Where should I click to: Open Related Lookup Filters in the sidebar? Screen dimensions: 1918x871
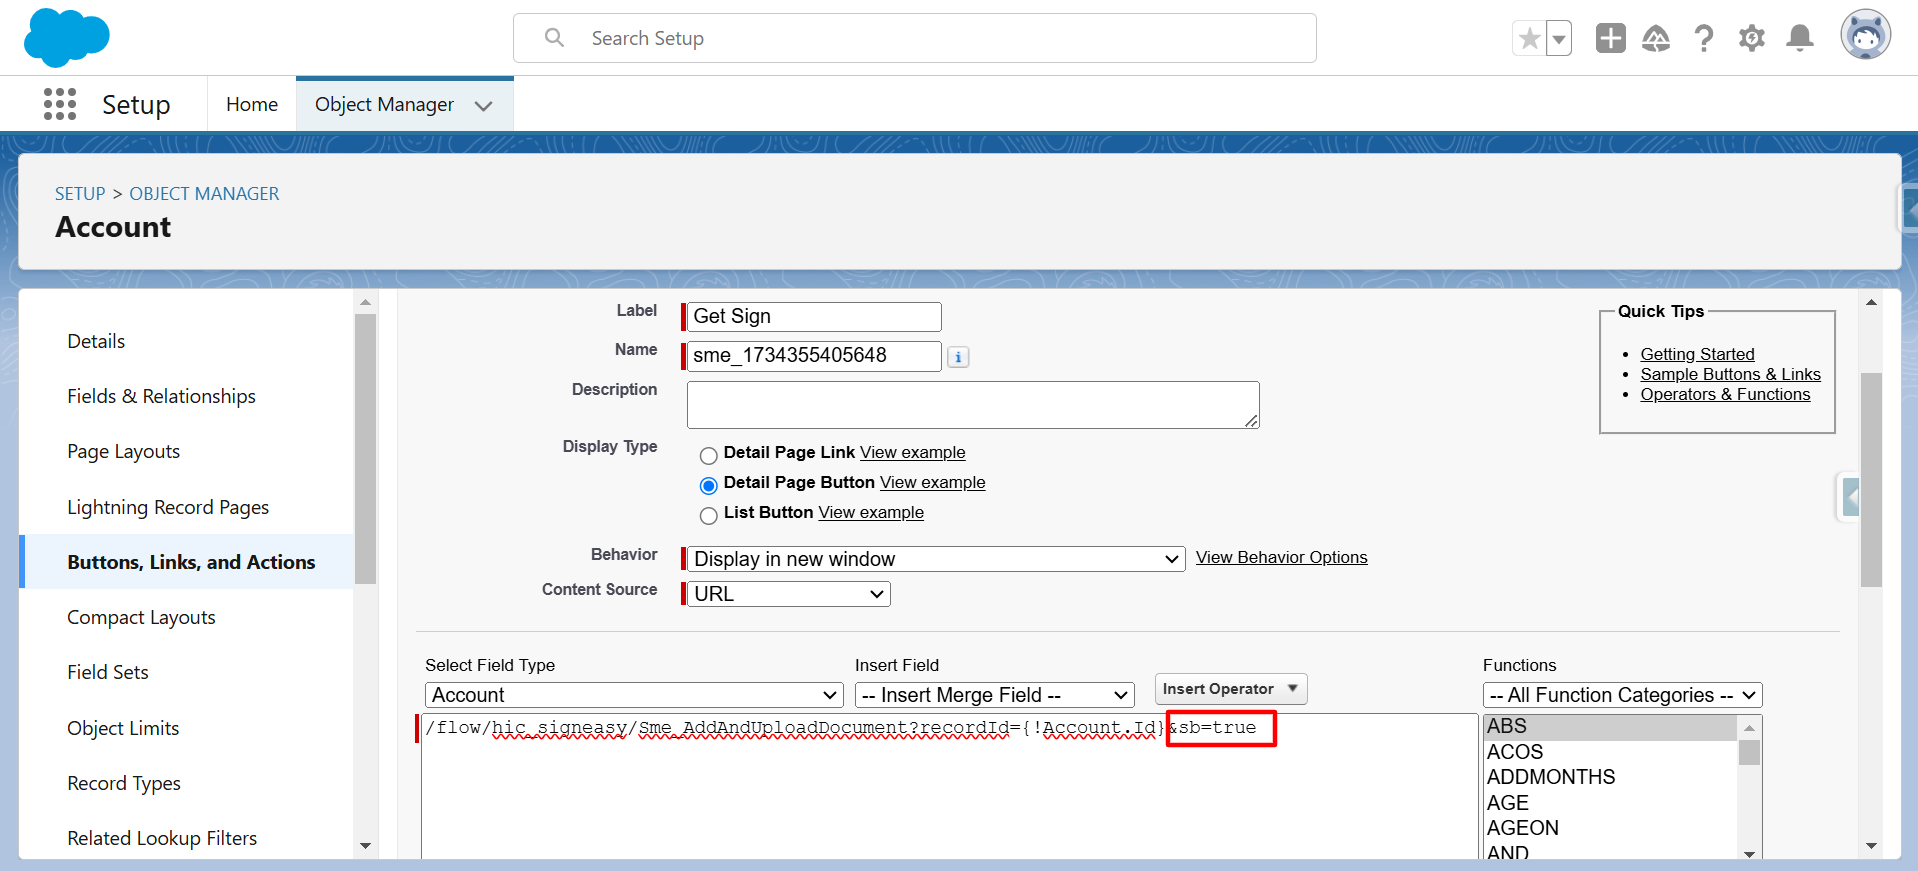tap(162, 838)
